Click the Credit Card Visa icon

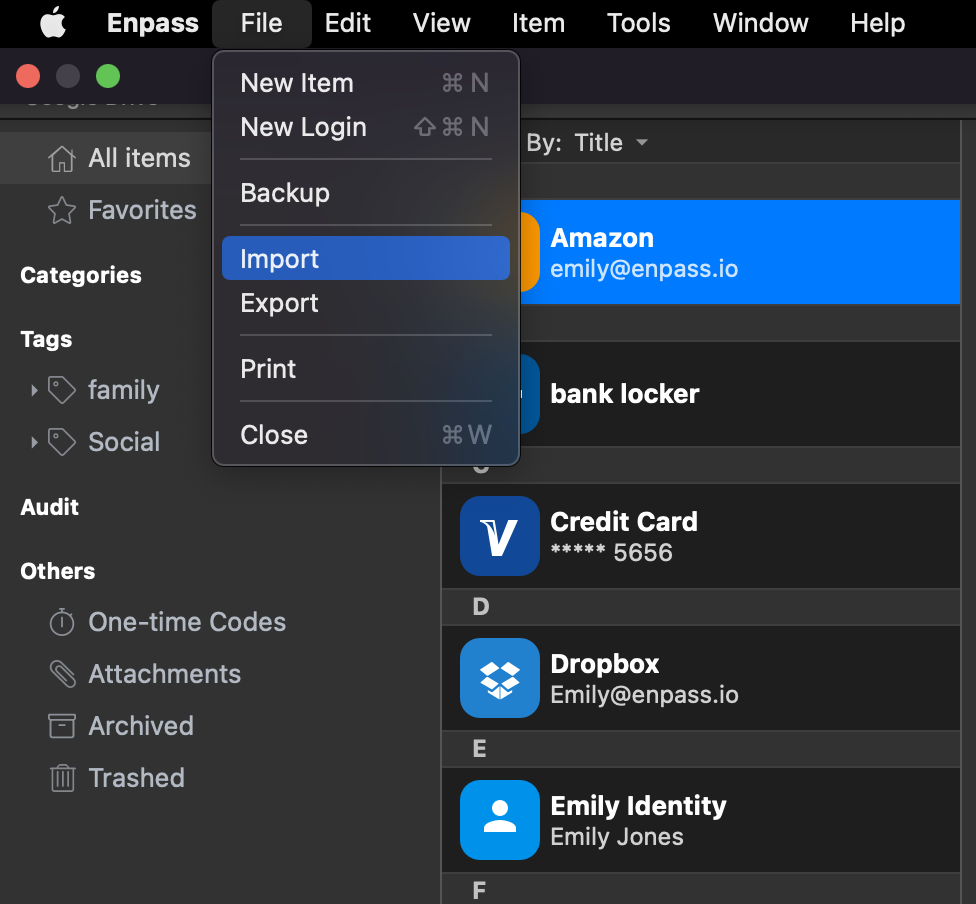coord(499,535)
